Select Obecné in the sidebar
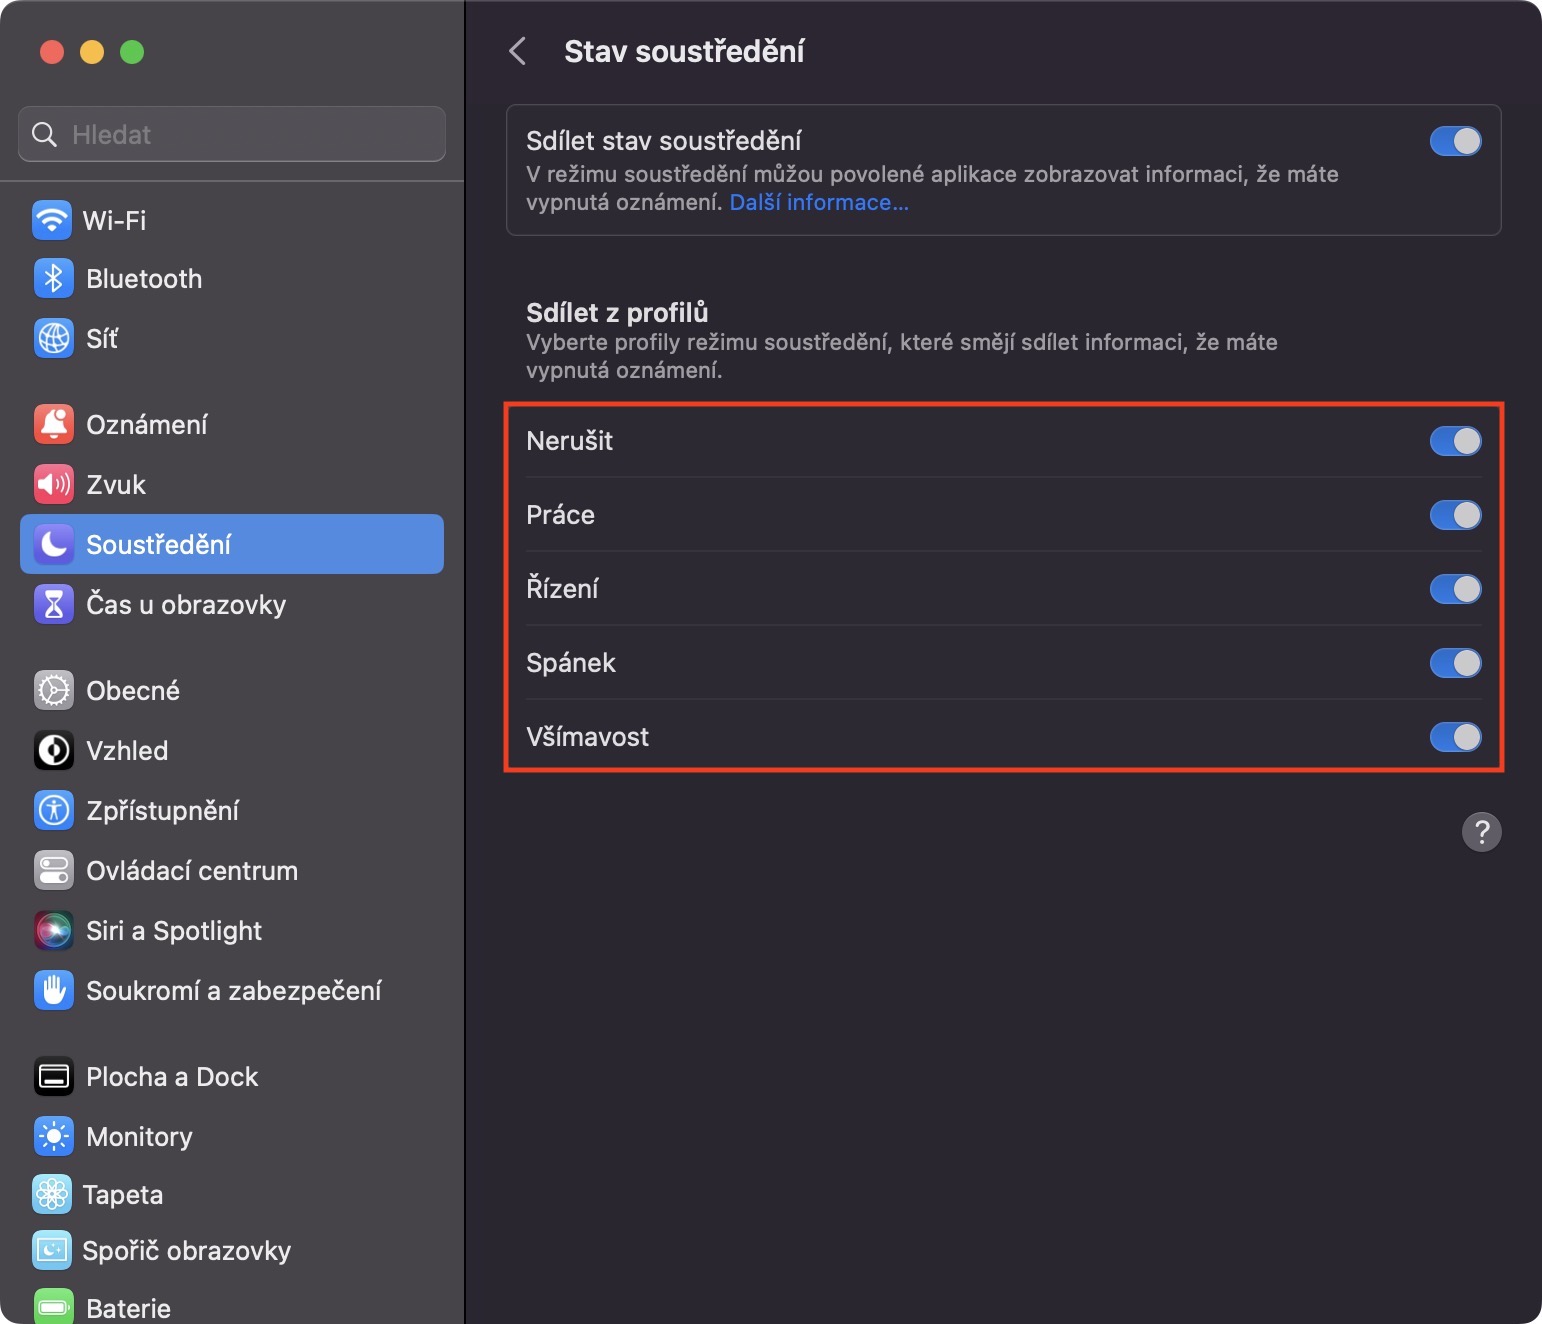1542x1324 pixels. pos(133,691)
